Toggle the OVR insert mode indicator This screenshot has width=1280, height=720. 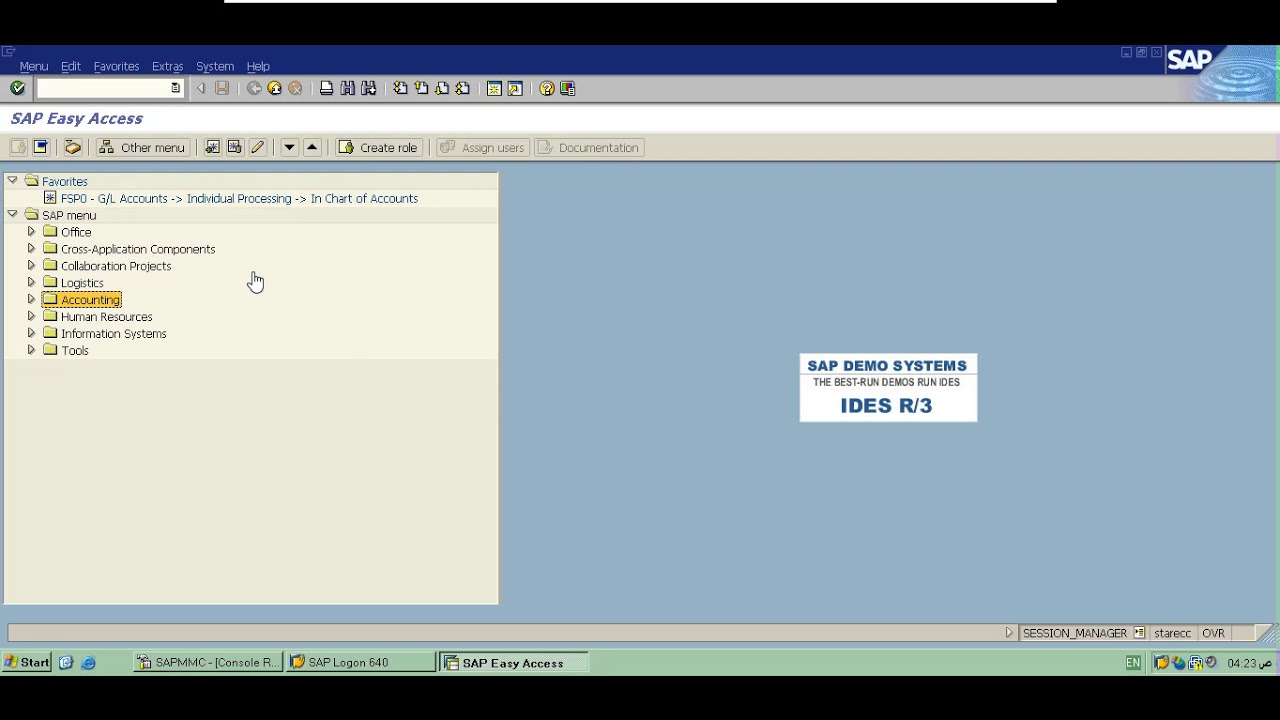1213,633
